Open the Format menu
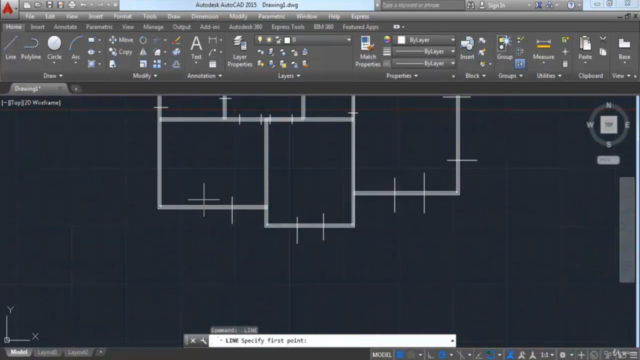The width and height of the screenshot is (640, 360). point(122,16)
